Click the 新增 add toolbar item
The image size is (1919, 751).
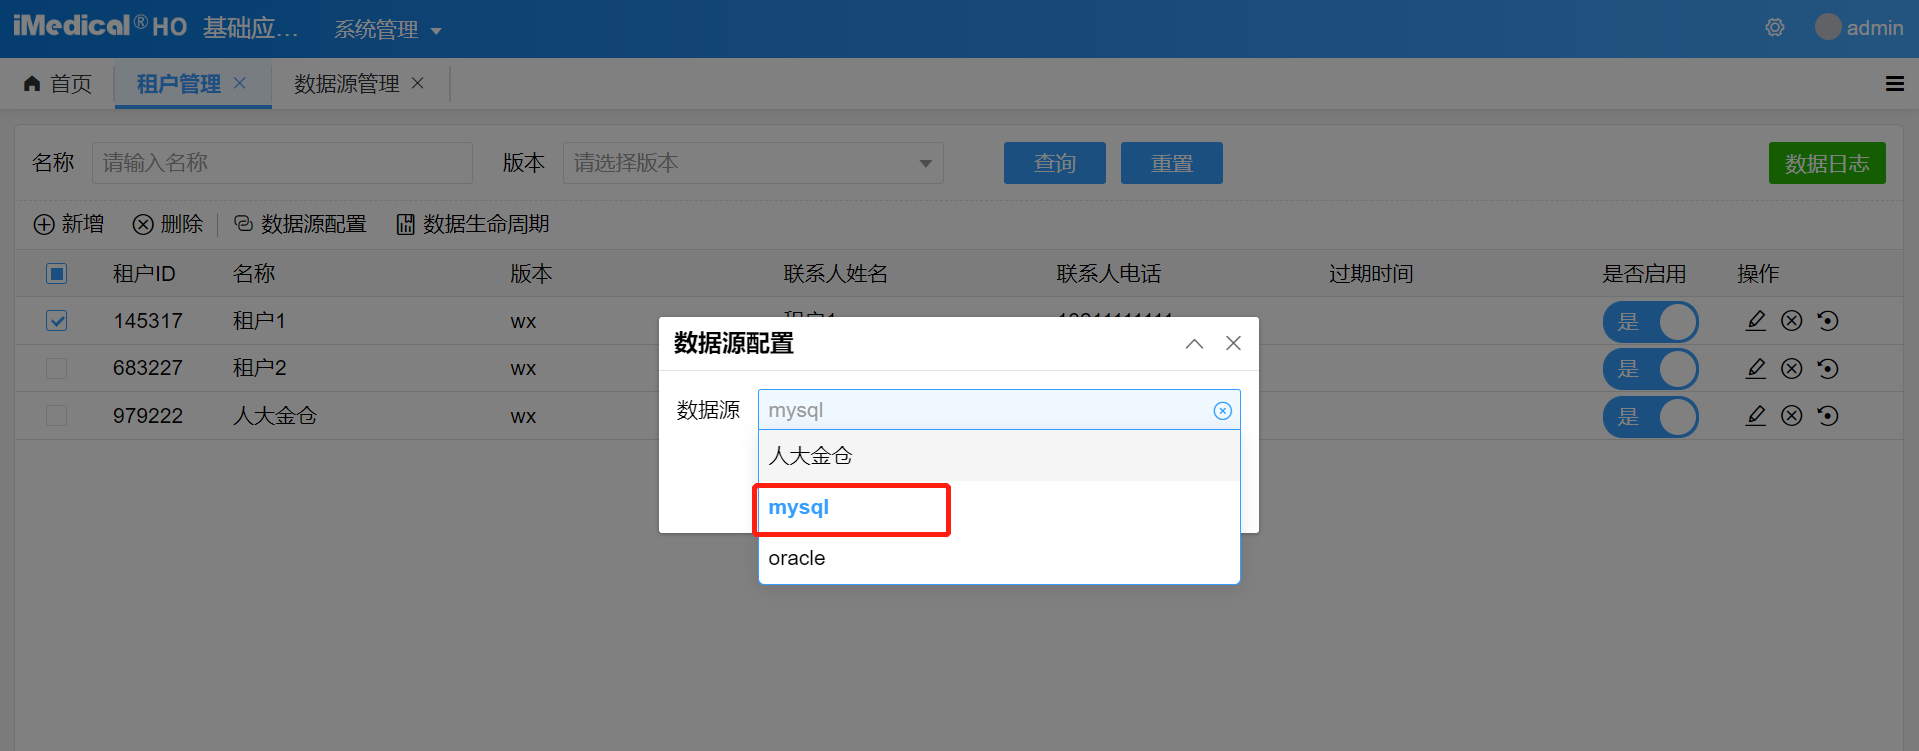click(x=69, y=224)
